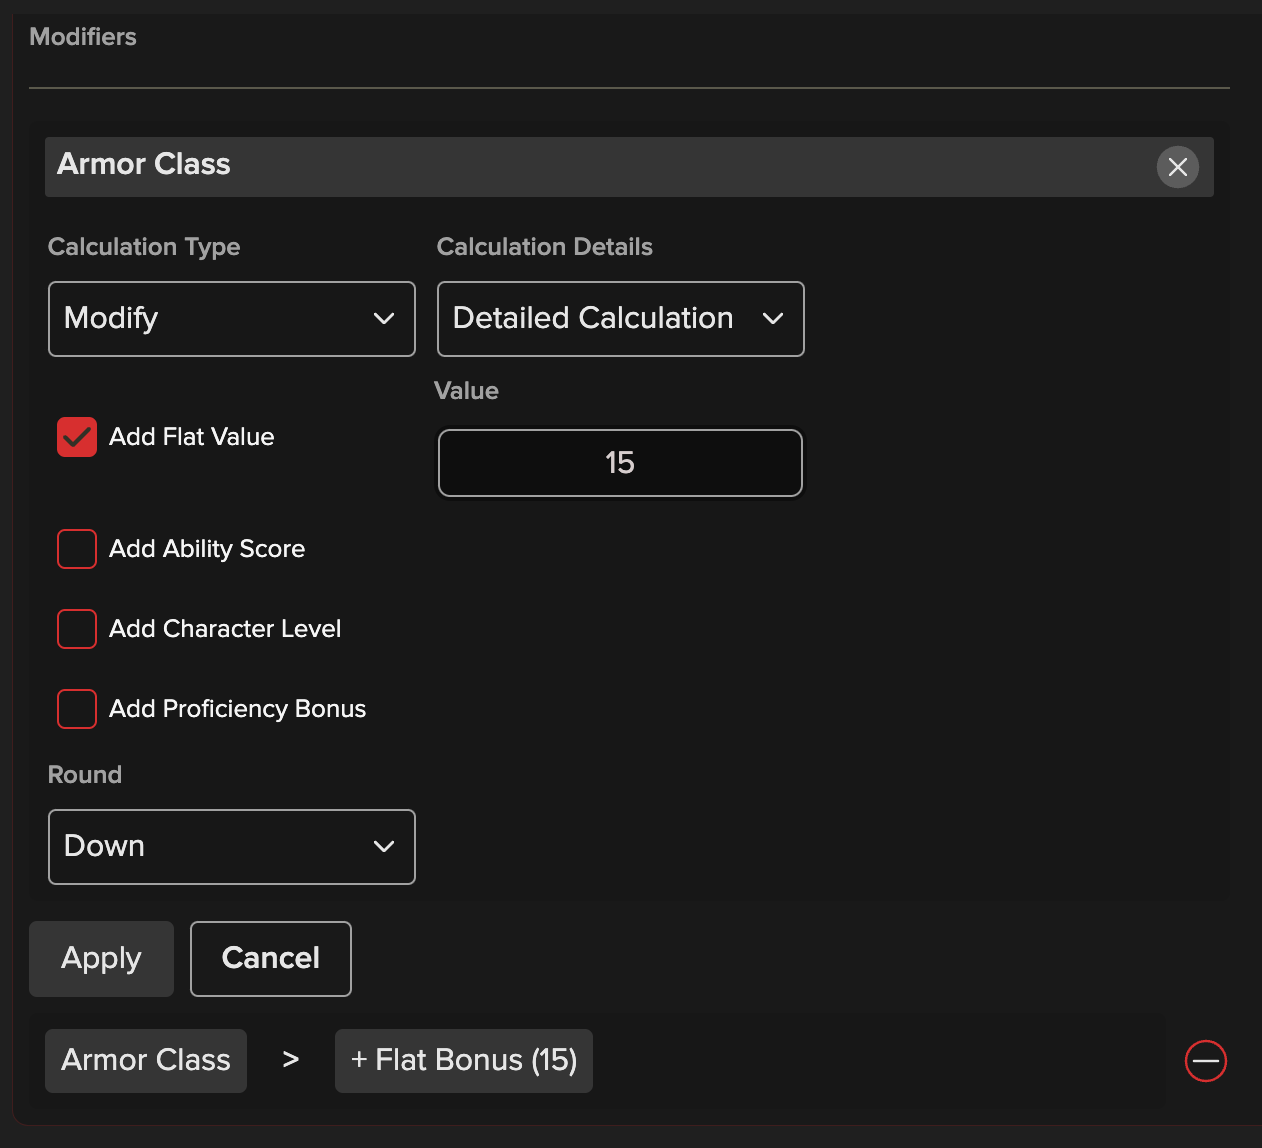Click the Add Proficiency Bonus label text
The height and width of the screenshot is (1148, 1262).
pos(237,709)
